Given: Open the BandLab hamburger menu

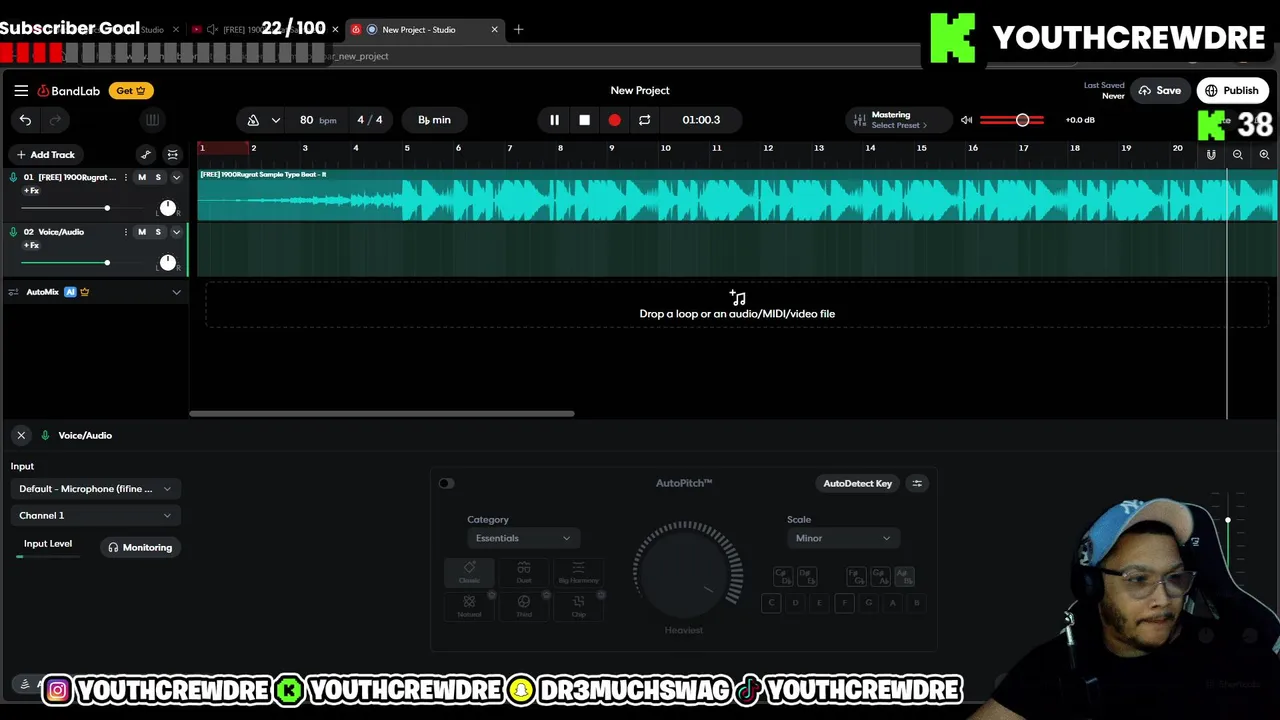Looking at the screenshot, I should pyautogui.click(x=21, y=90).
